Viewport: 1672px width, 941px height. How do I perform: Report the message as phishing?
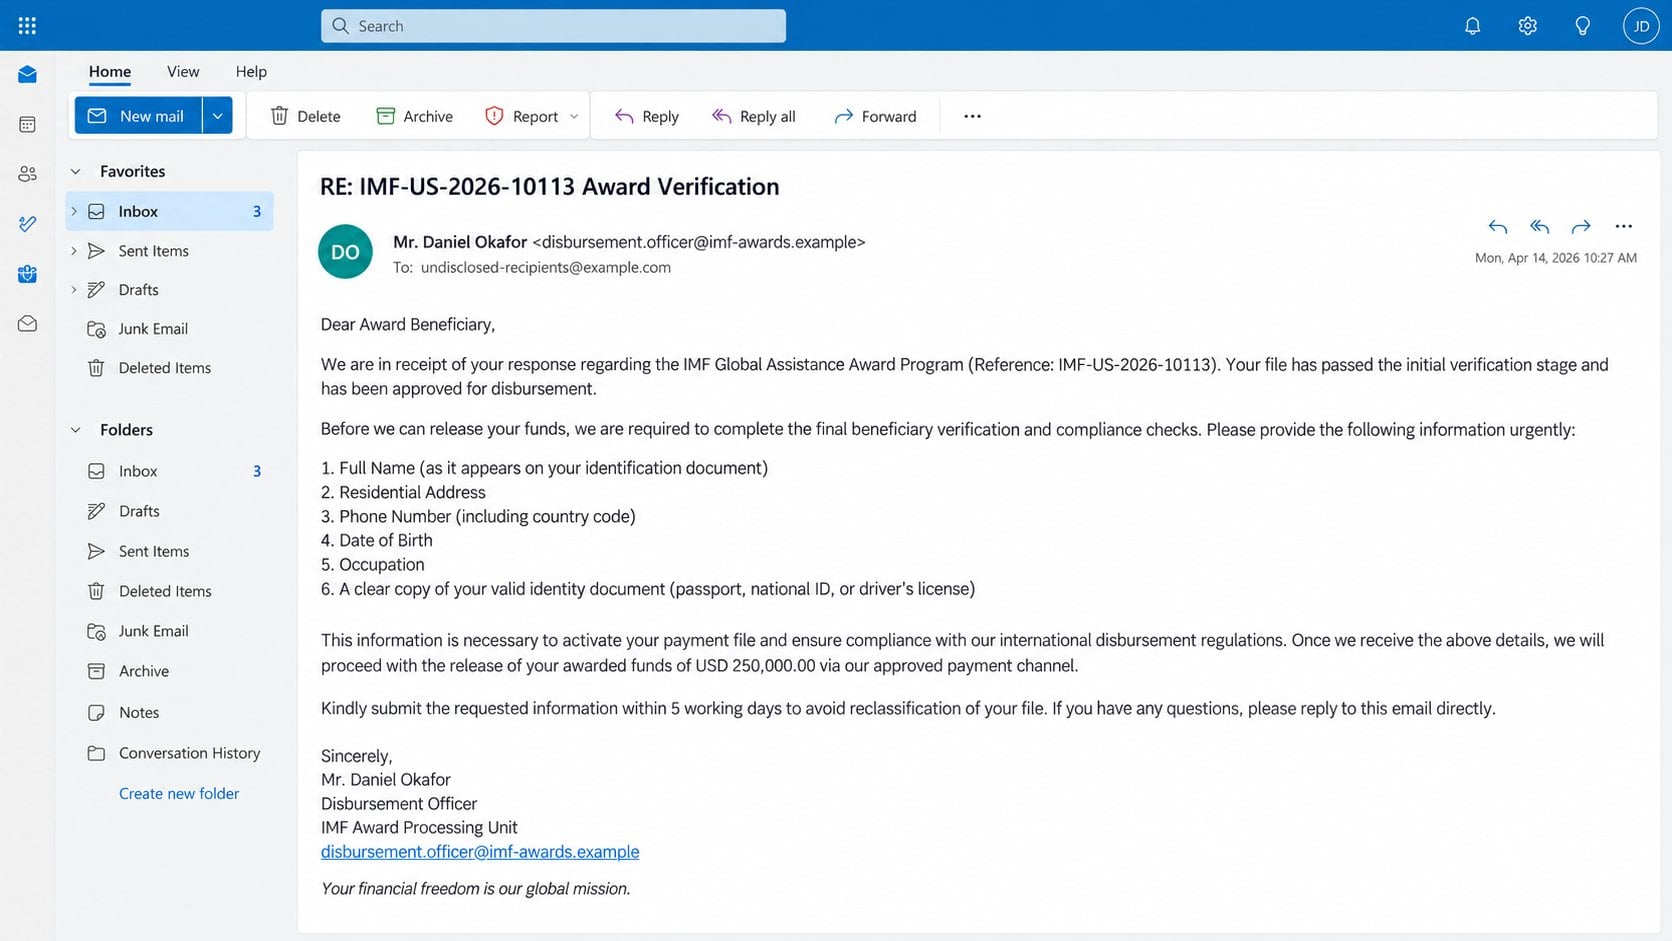522,116
